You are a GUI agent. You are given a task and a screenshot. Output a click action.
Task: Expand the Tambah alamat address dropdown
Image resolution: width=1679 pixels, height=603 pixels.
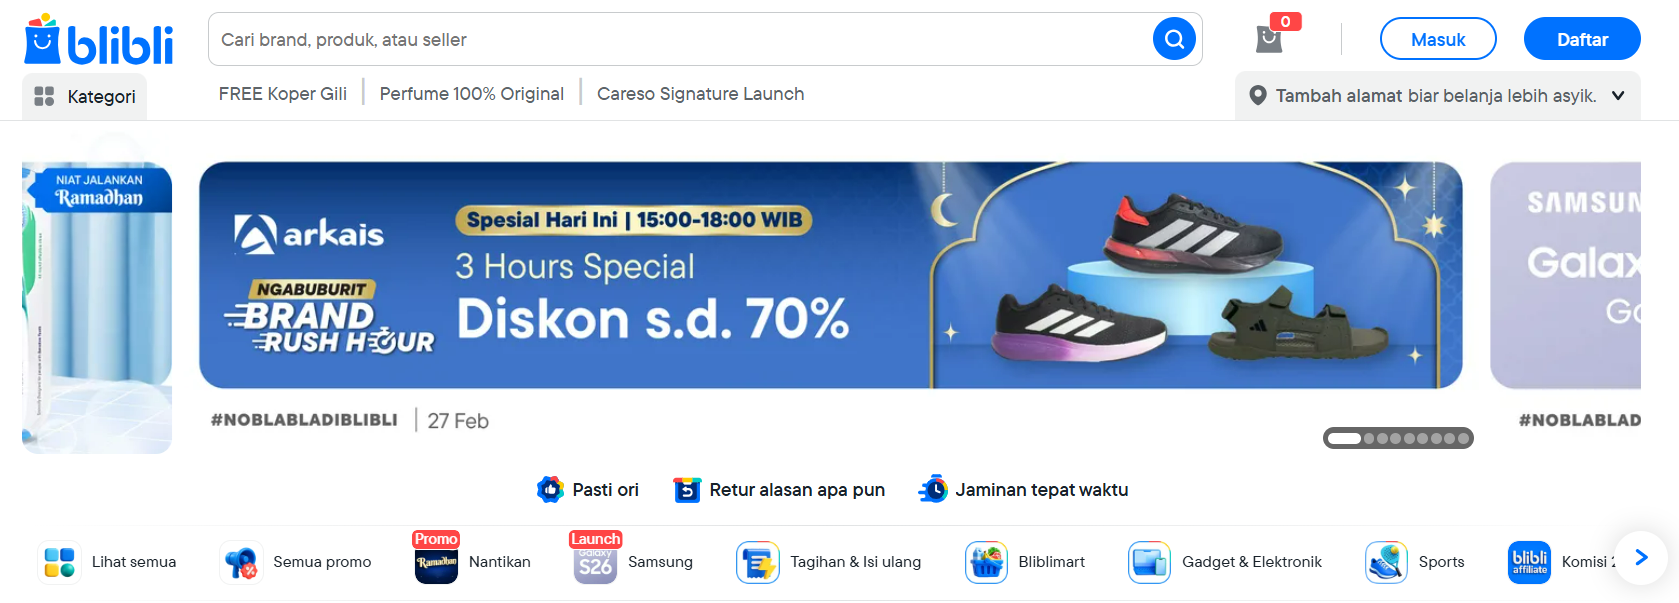coord(1438,96)
